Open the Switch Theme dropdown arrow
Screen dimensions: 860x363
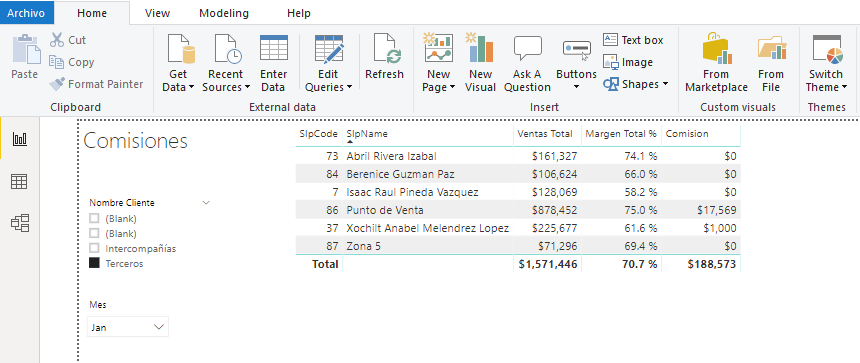844,87
